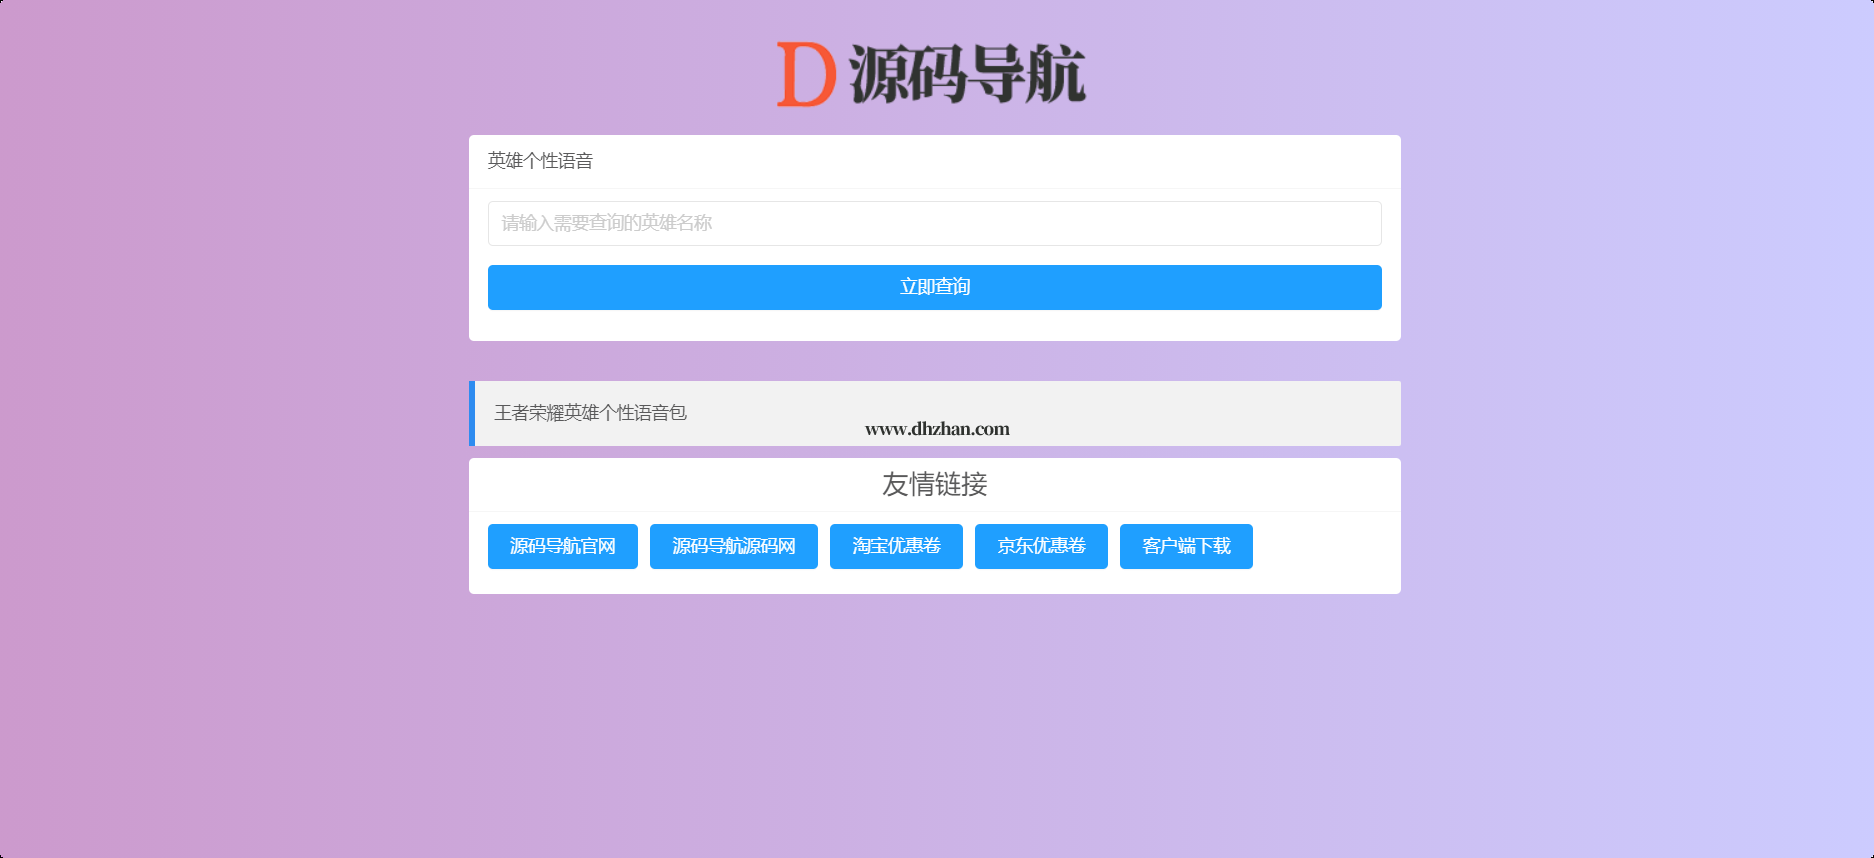Visit the 淘宝优惠卷 link

coord(896,546)
